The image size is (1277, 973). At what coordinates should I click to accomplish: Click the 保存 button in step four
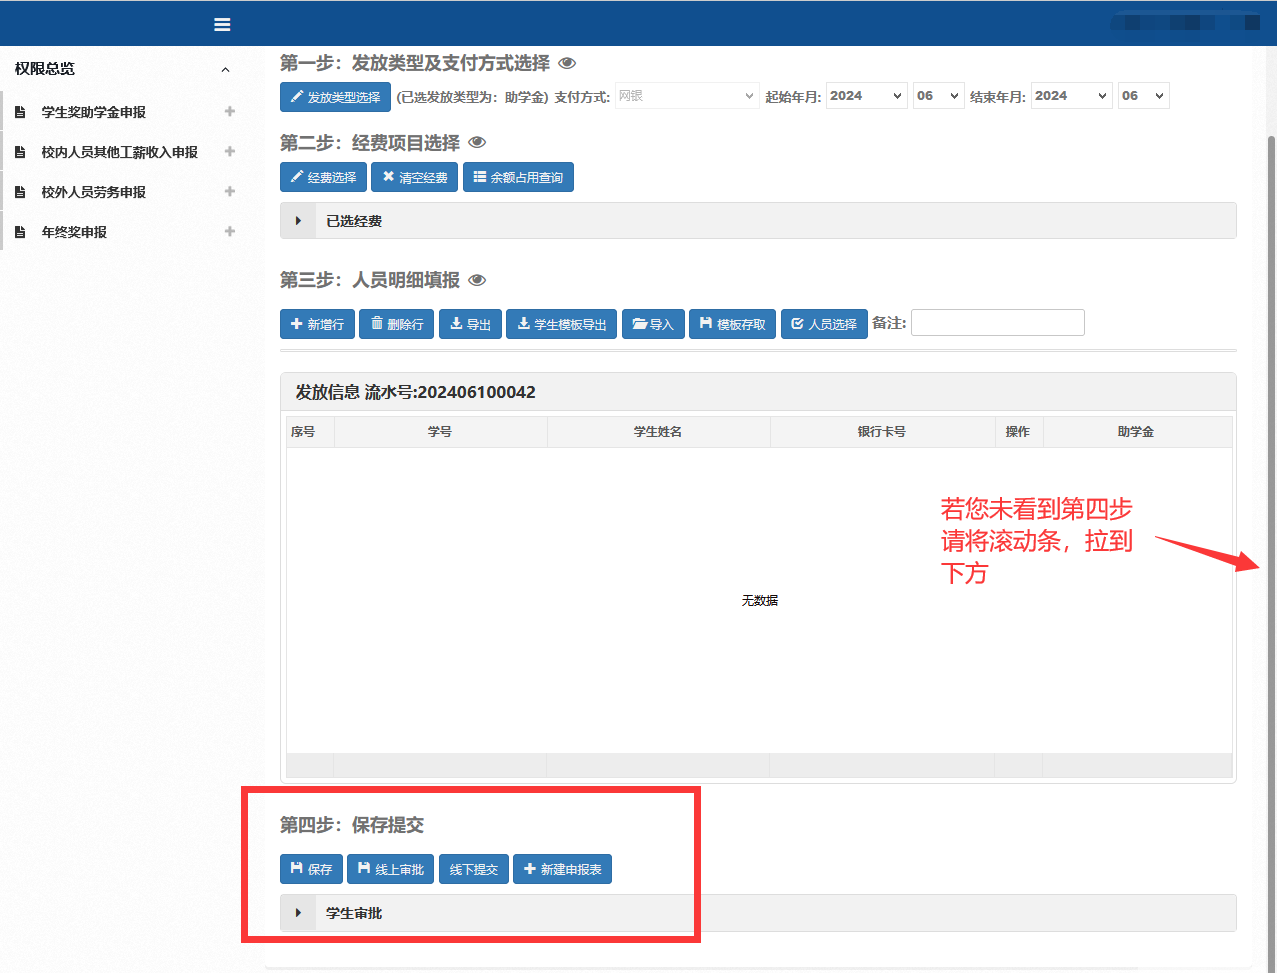[311, 869]
